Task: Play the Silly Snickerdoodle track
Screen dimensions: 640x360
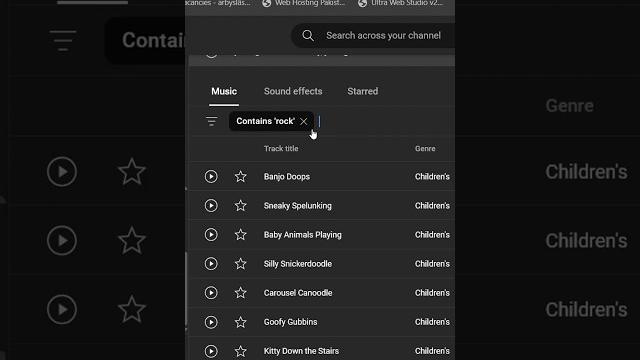Action: [211, 264]
